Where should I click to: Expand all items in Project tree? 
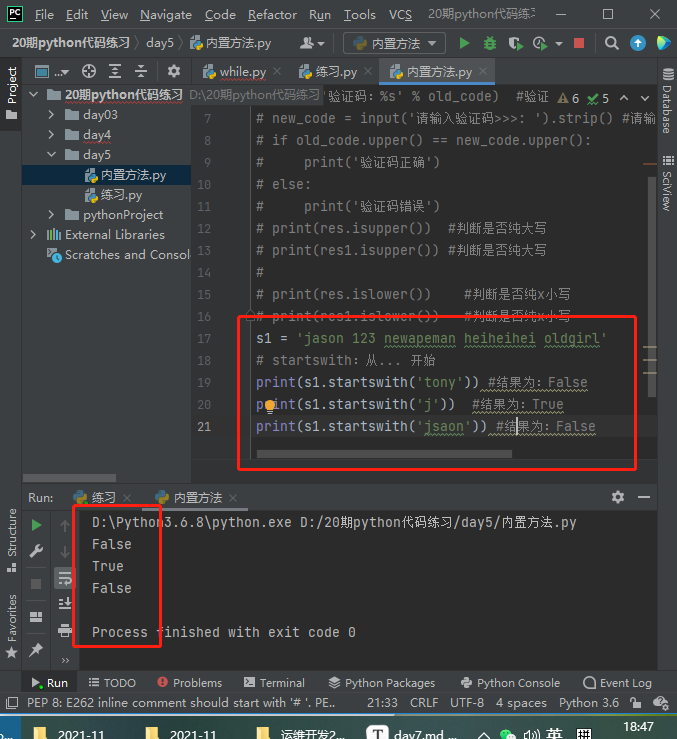click(115, 72)
